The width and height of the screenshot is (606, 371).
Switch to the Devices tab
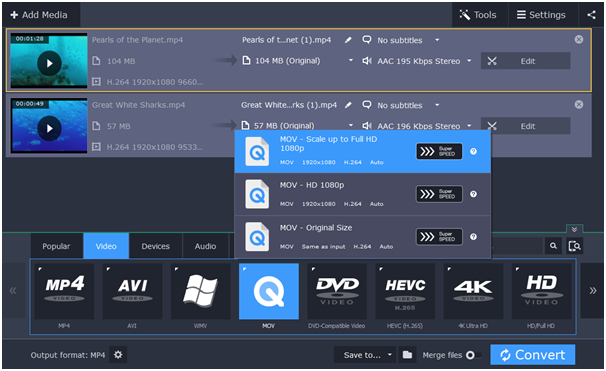[x=155, y=246]
